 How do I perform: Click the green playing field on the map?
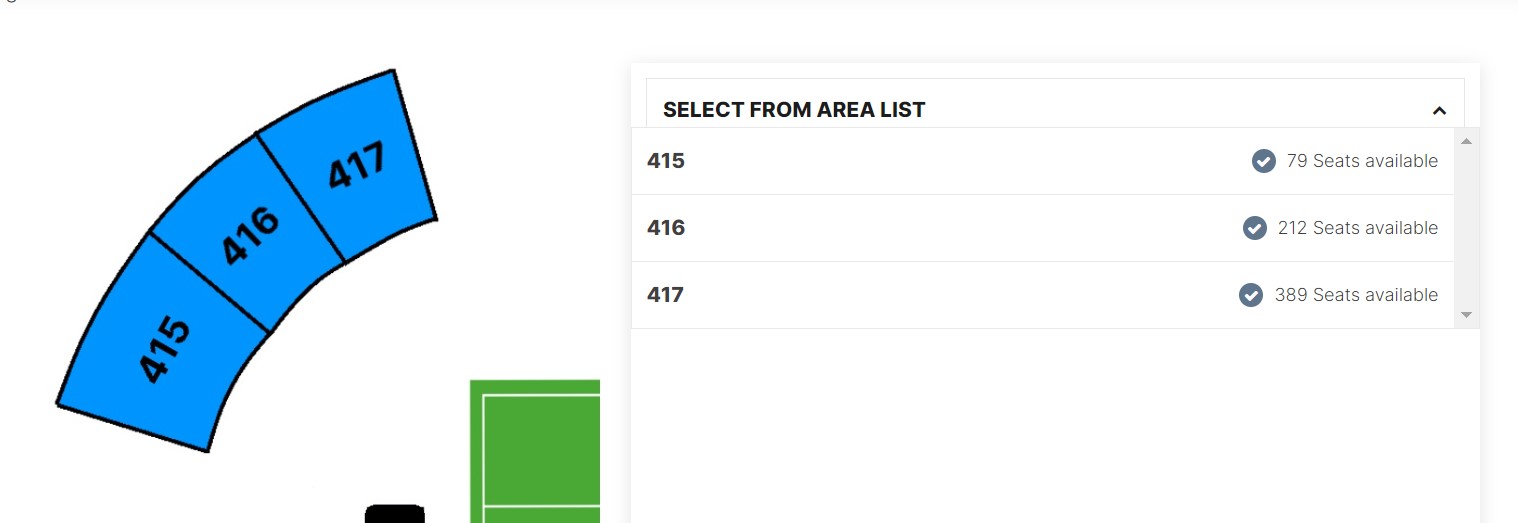(535, 451)
